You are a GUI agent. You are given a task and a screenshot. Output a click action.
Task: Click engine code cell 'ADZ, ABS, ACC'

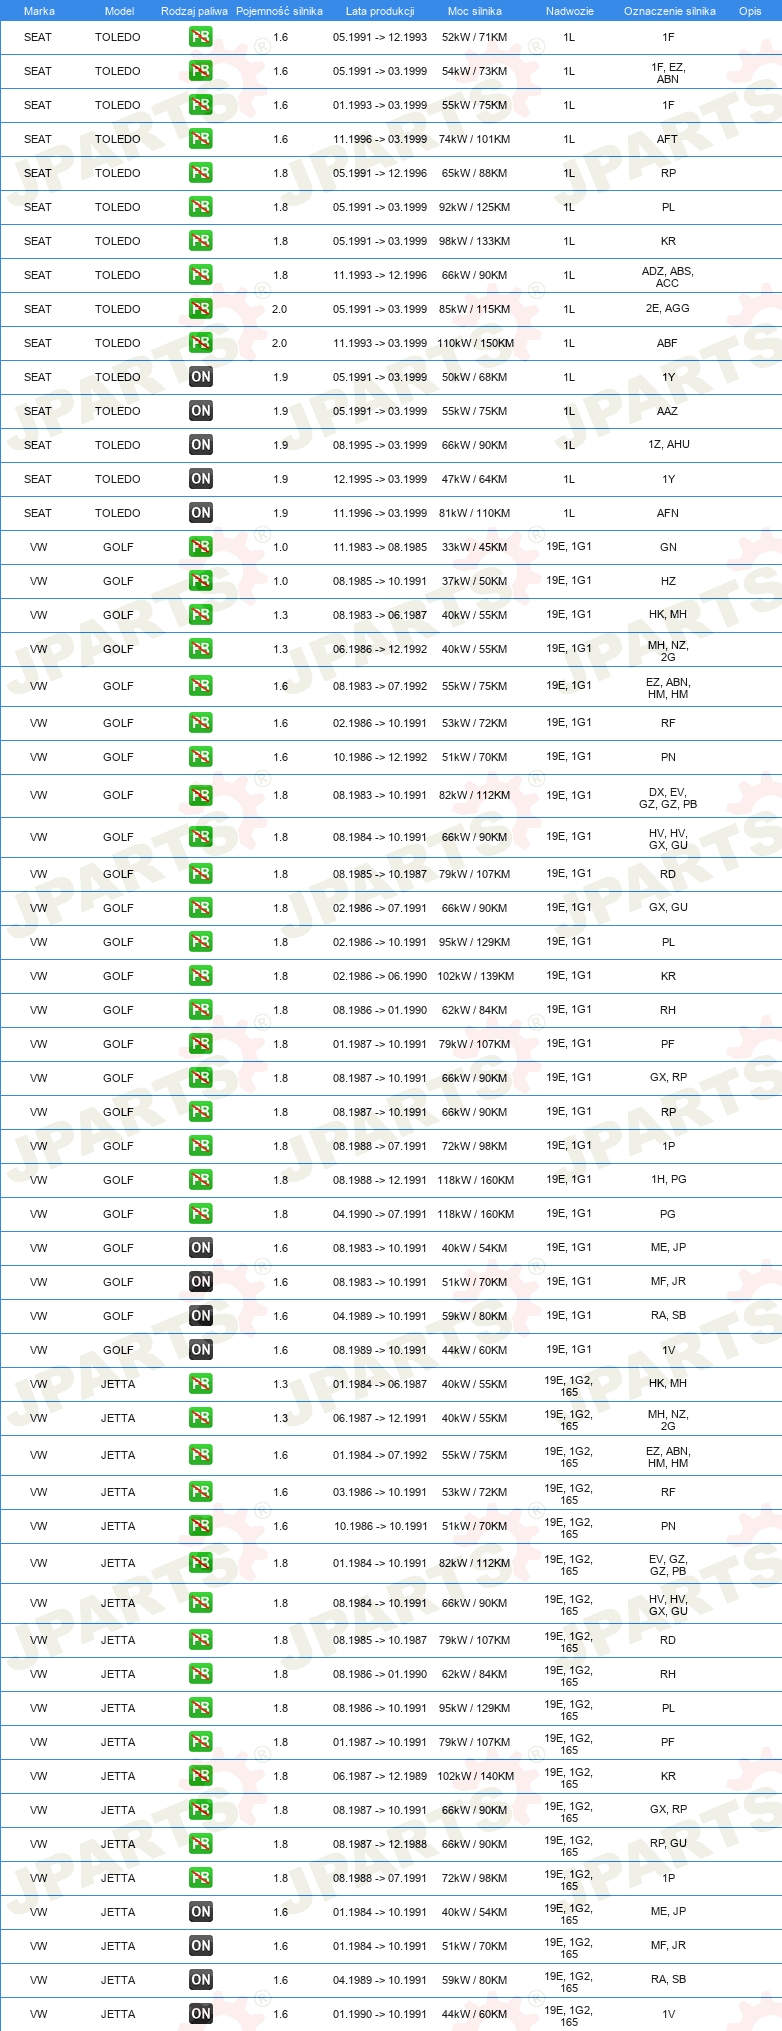(667, 277)
